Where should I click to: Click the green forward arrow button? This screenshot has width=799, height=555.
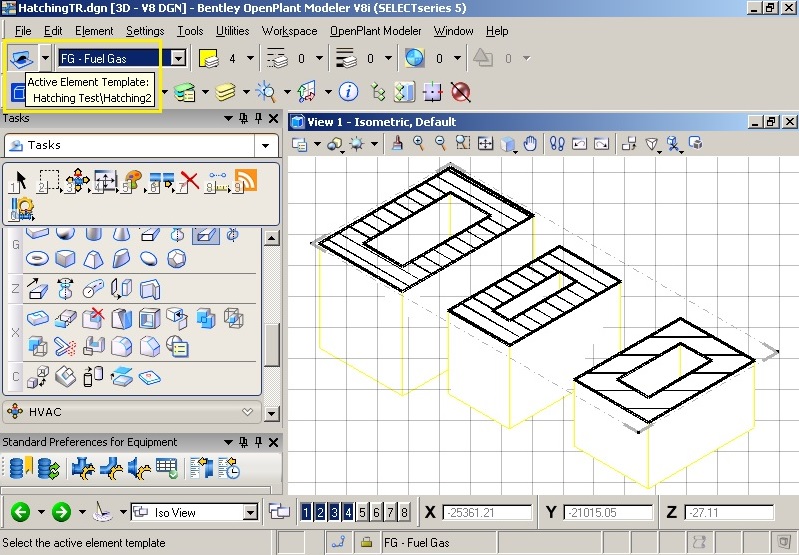click(61, 512)
